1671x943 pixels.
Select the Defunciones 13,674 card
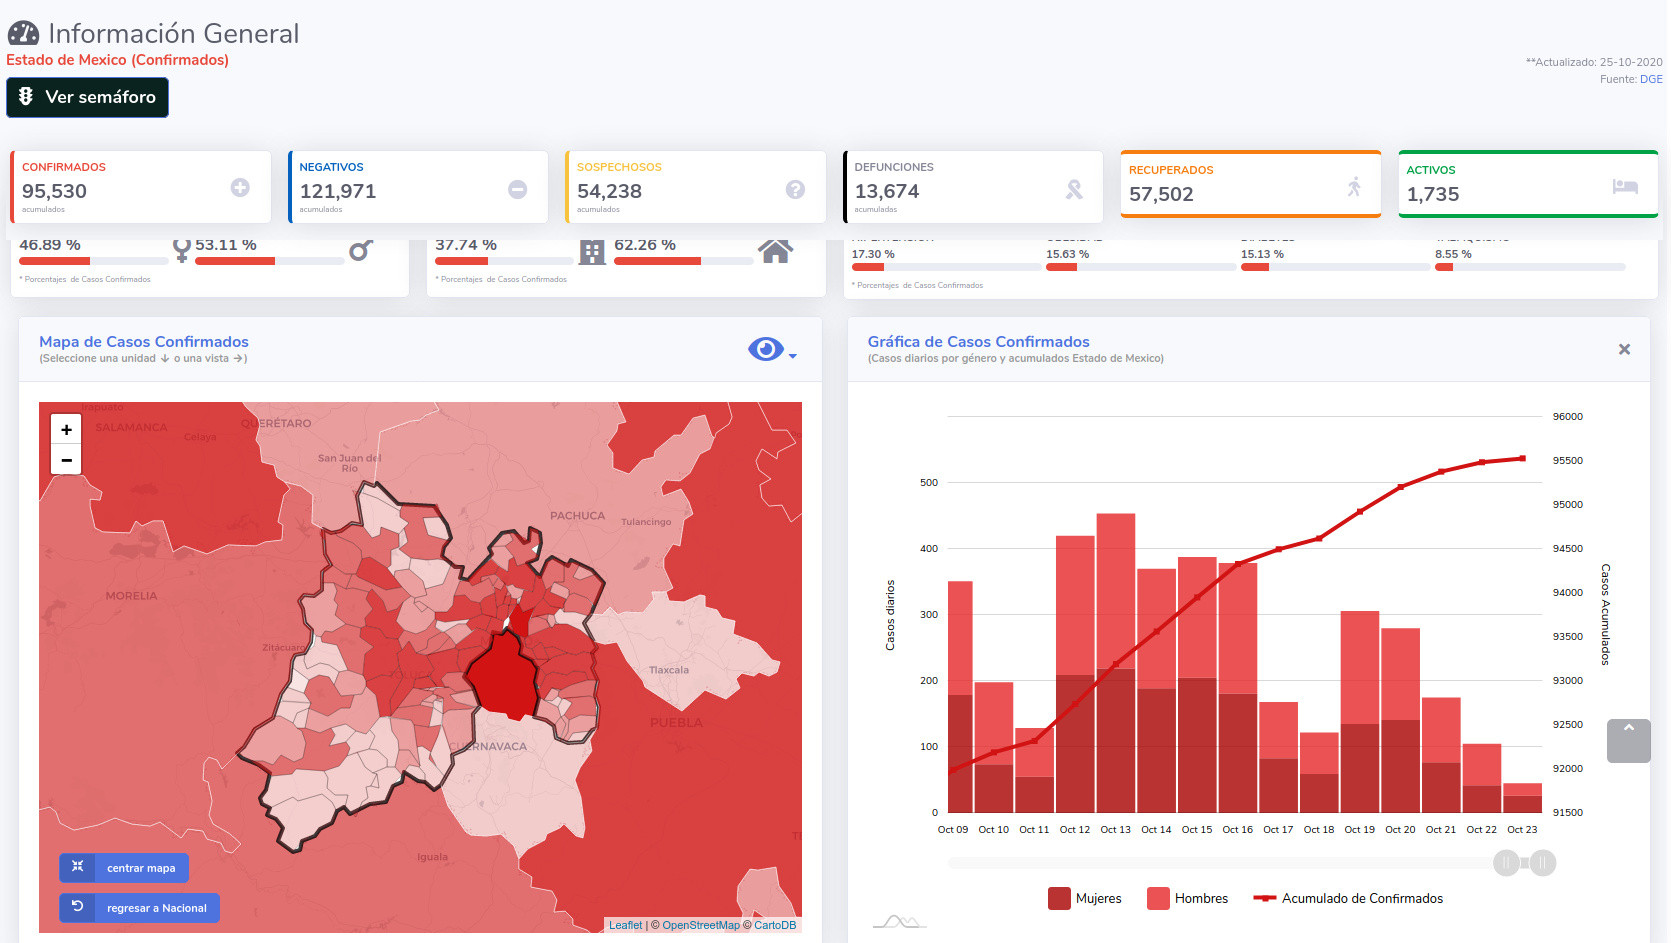click(x=973, y=187)
